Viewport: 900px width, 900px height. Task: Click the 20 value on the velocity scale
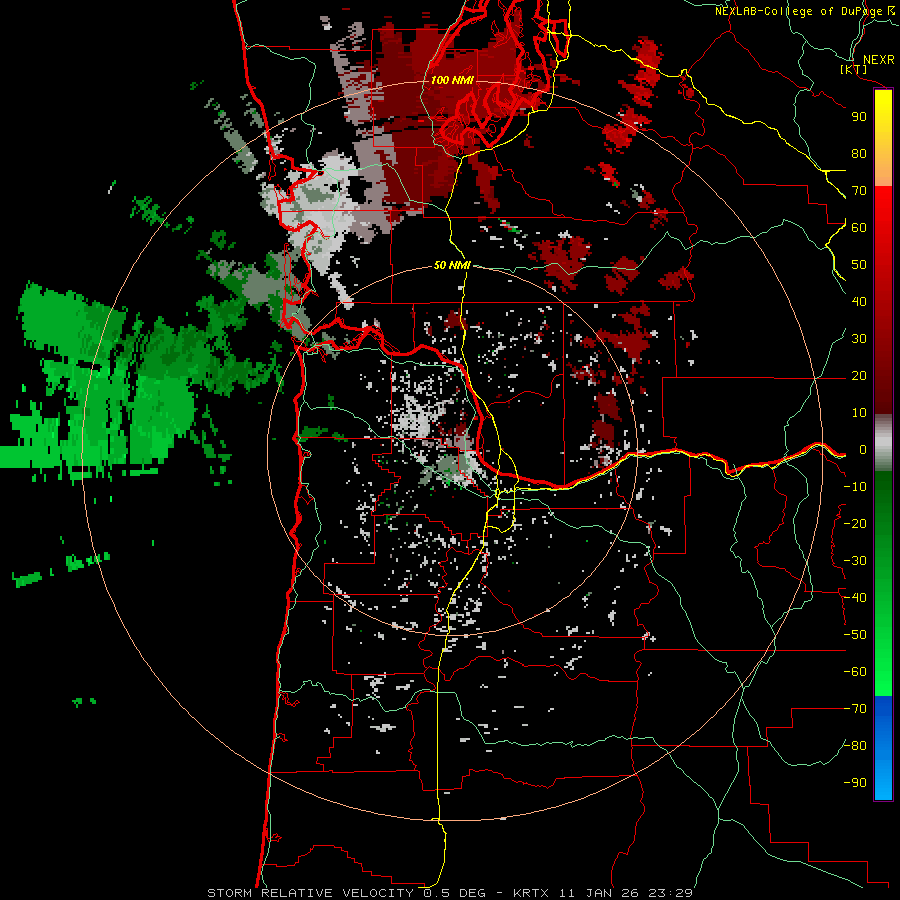click(859, 375)
